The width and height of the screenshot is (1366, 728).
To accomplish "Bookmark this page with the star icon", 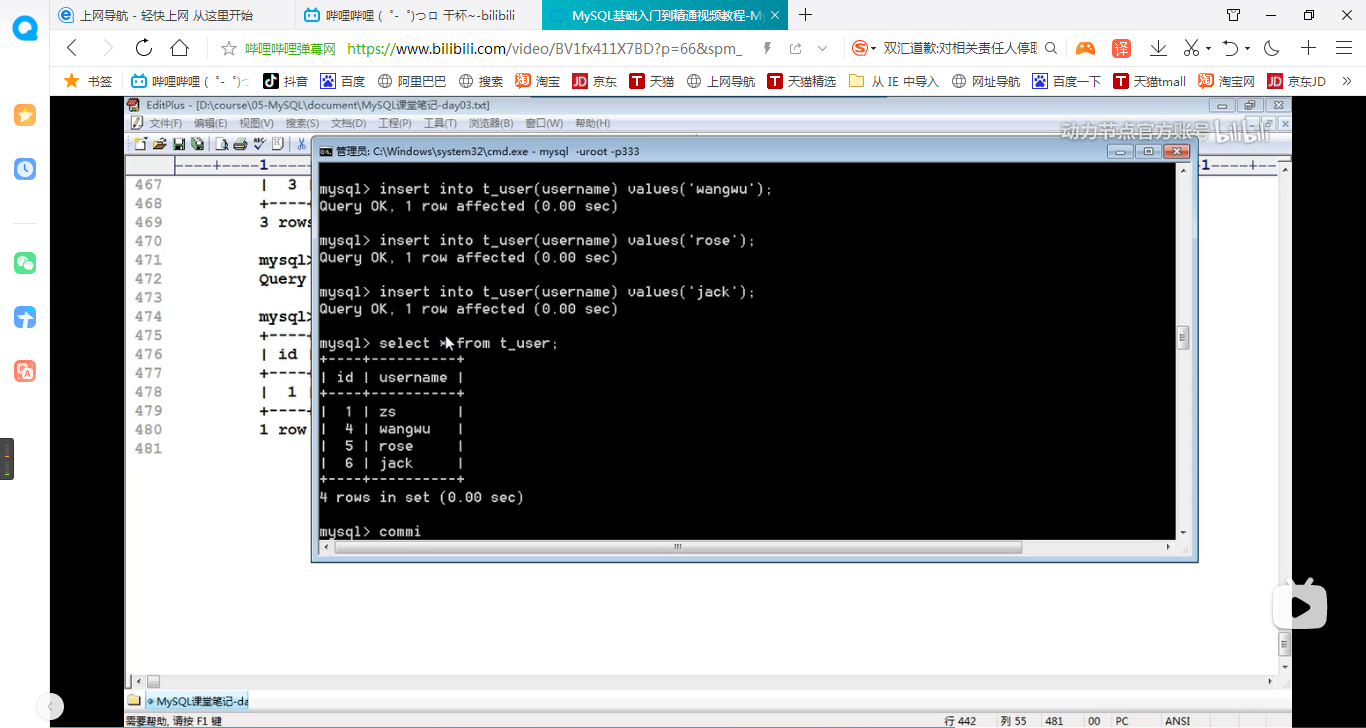I will point(228,48).
